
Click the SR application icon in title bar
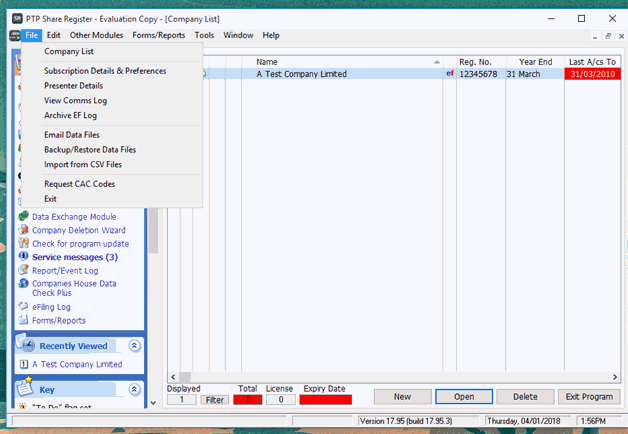[17, 18]
